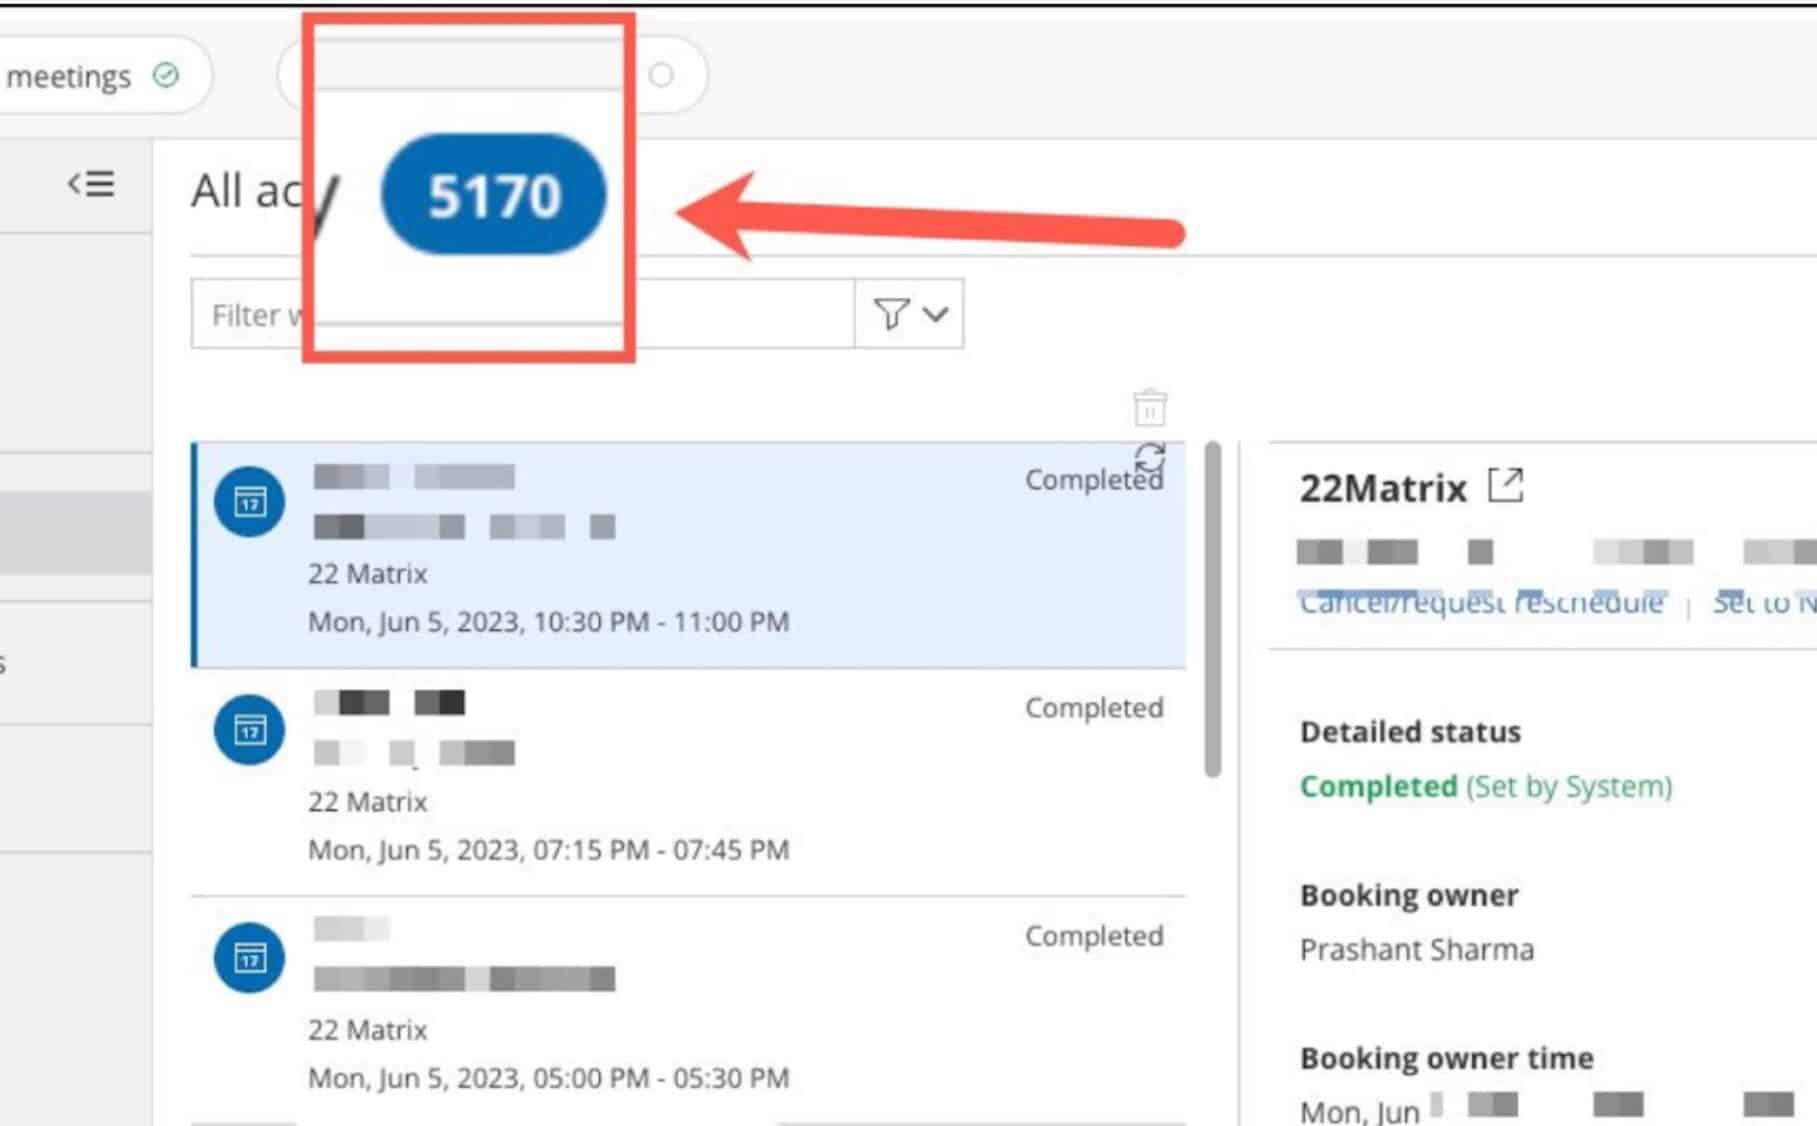Click the trash delete icon above list
The width and height of the screenshot is (1817, 1126).
click(x=1150, y=408)
